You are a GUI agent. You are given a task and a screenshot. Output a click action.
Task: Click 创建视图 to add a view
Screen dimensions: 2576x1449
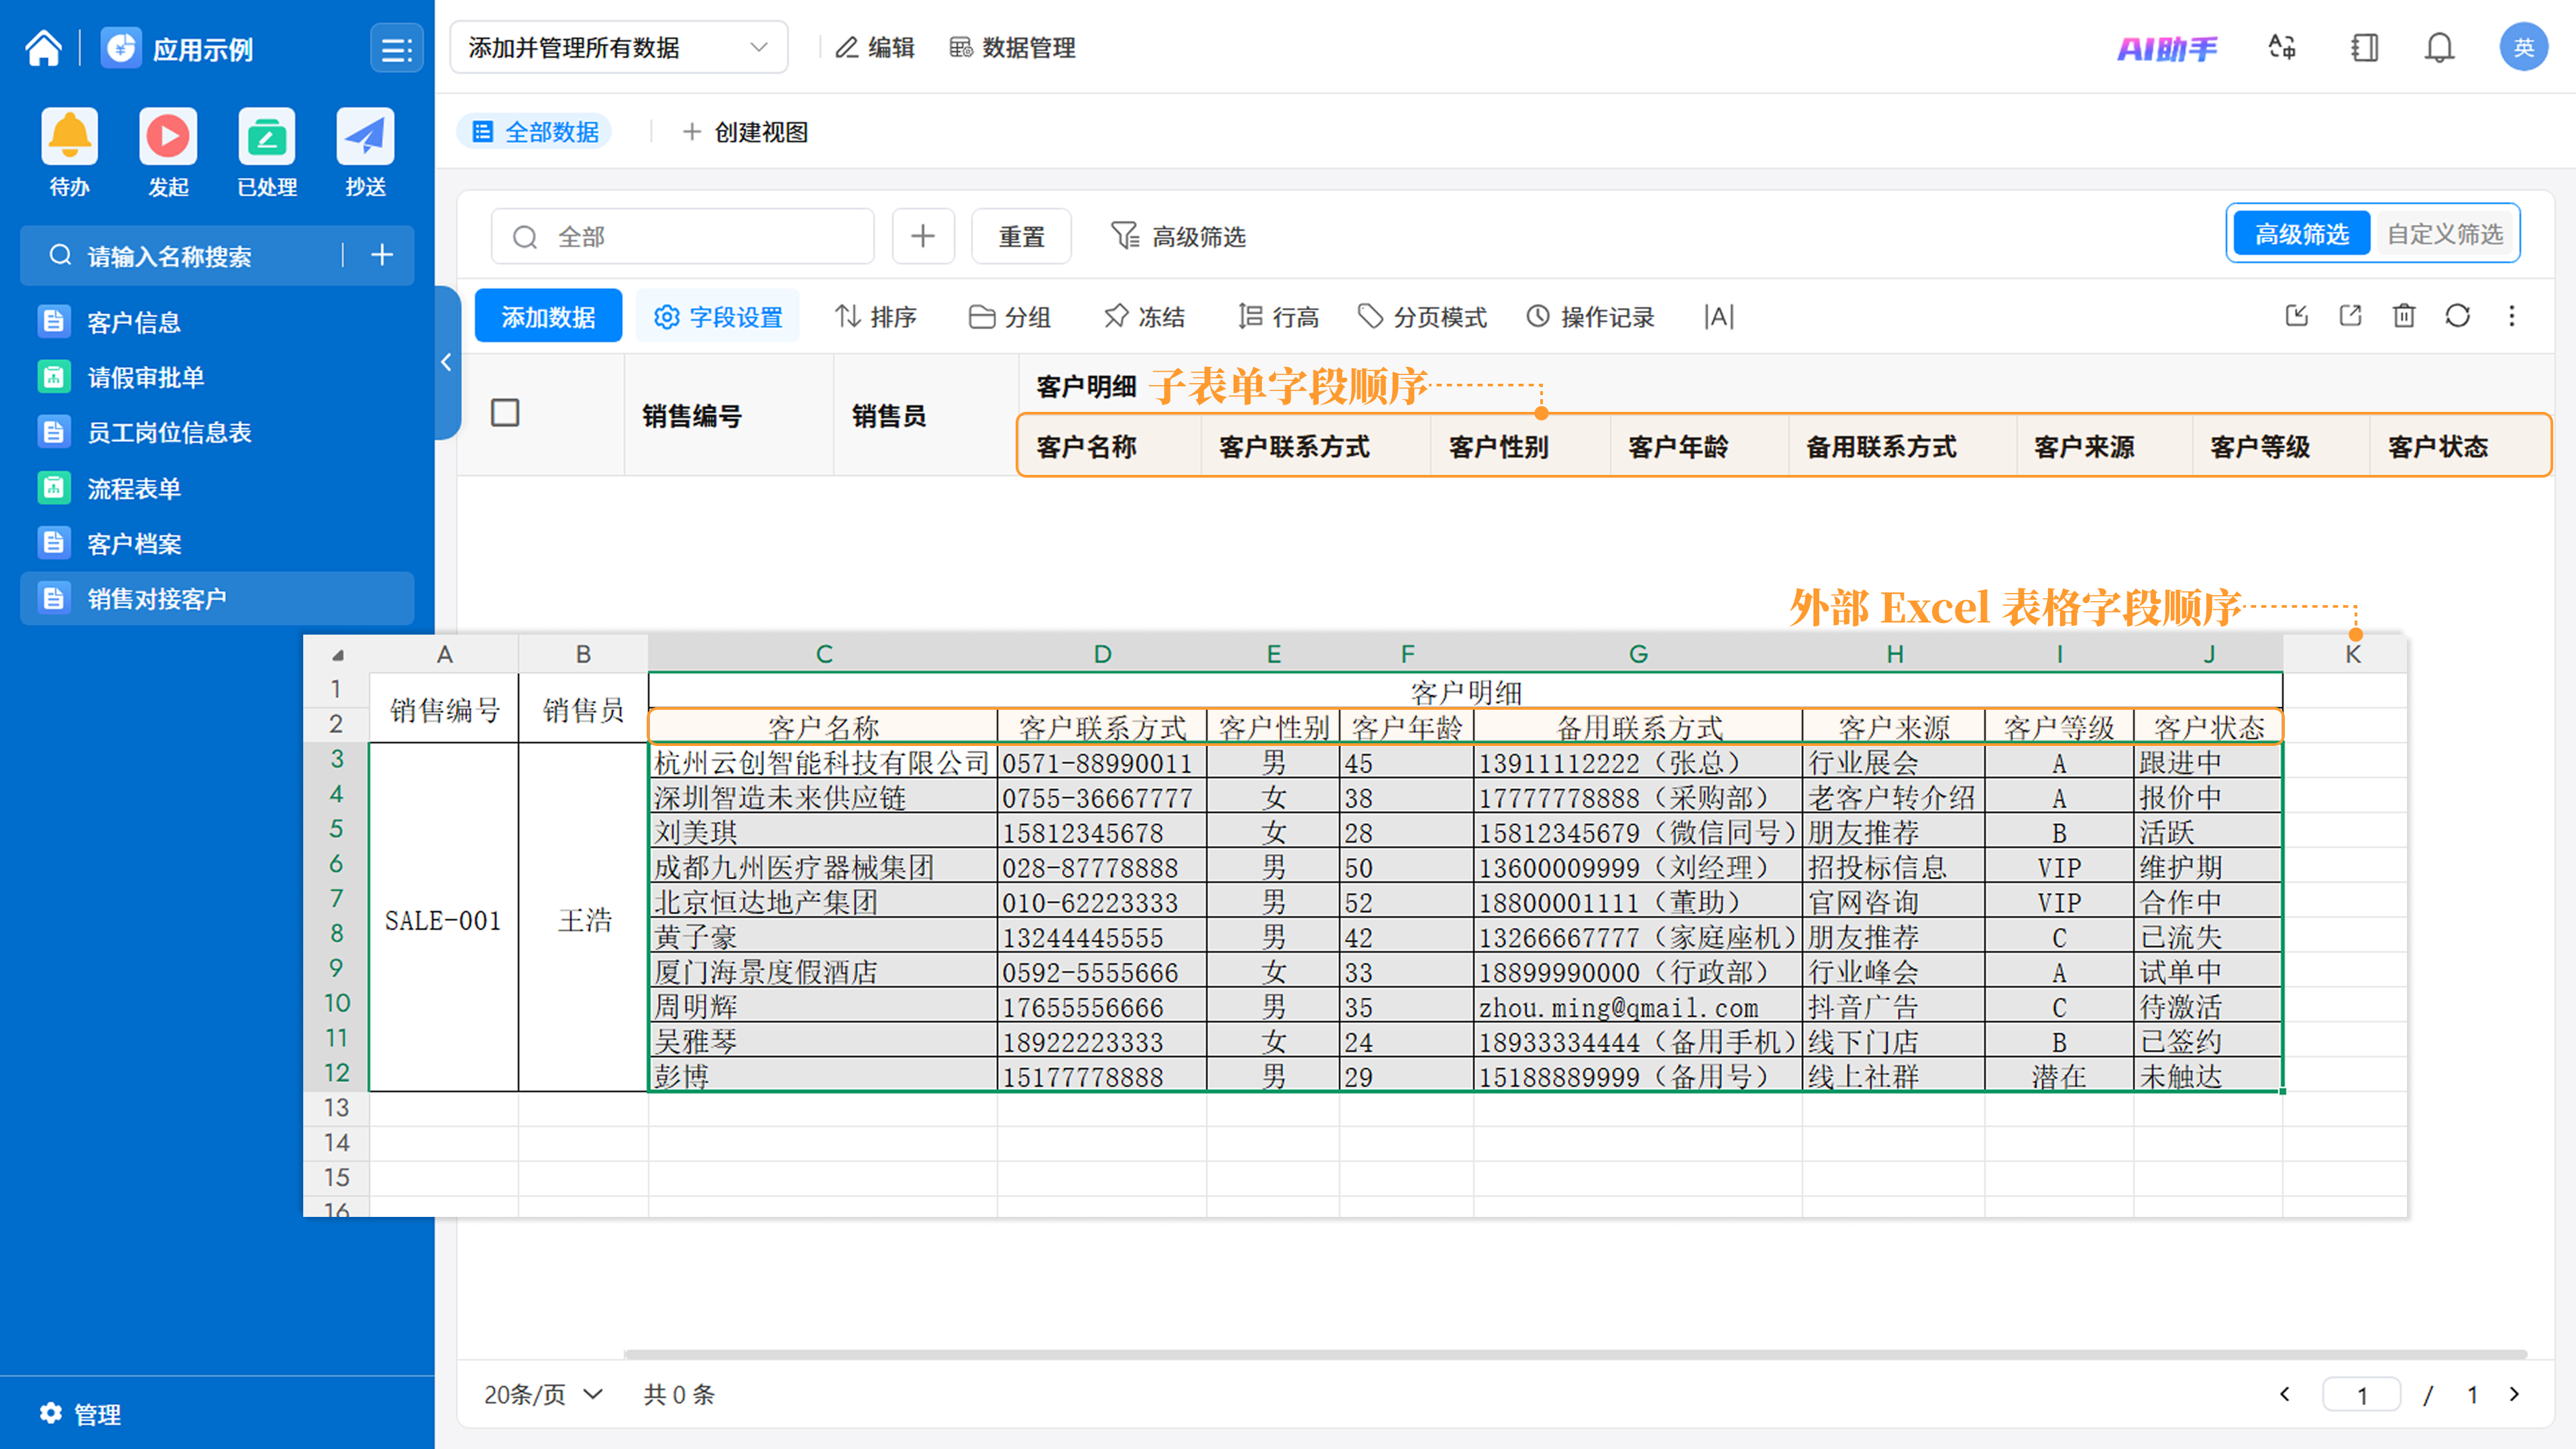[x=745, y=132]
